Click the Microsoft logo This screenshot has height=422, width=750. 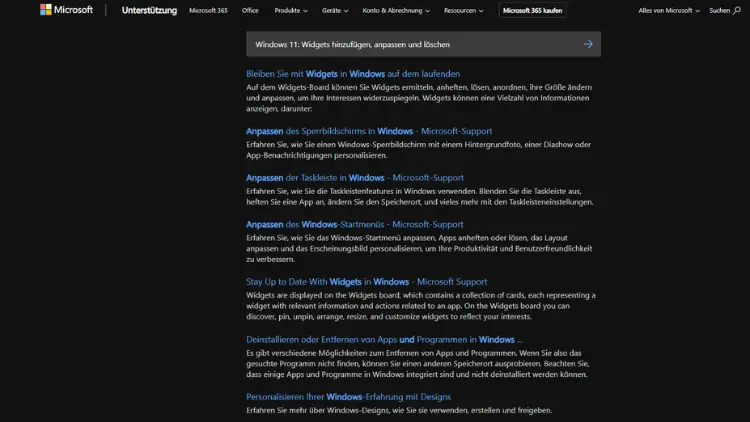click(66, 10)
